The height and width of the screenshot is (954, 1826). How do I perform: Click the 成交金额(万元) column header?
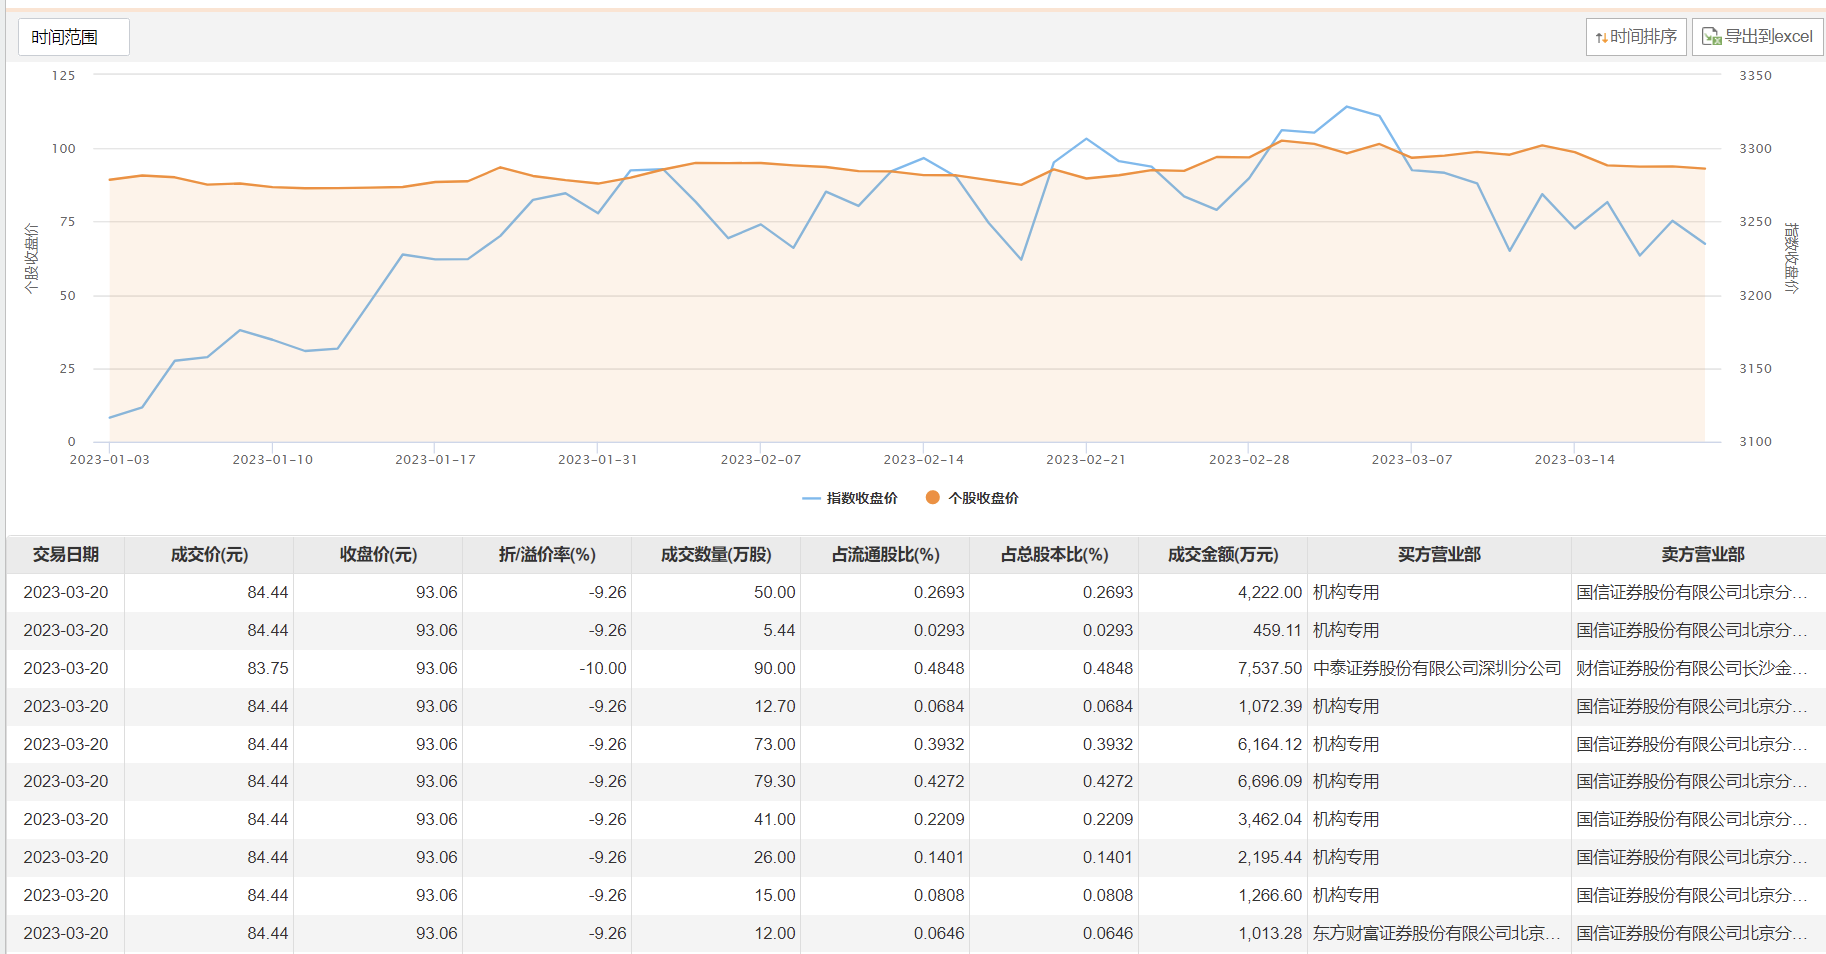click(1223, 555)
